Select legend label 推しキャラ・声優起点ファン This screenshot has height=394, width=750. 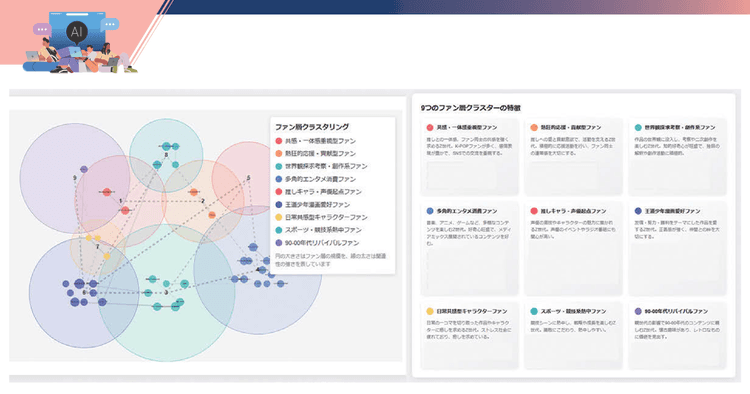323,192
